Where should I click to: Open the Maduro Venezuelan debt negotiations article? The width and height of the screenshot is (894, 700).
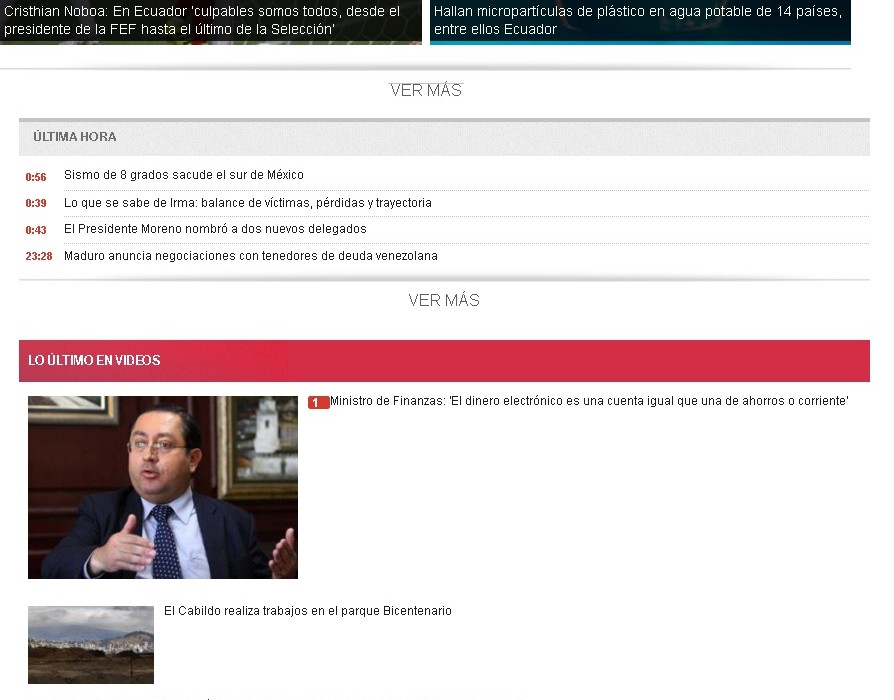(251, 256)
